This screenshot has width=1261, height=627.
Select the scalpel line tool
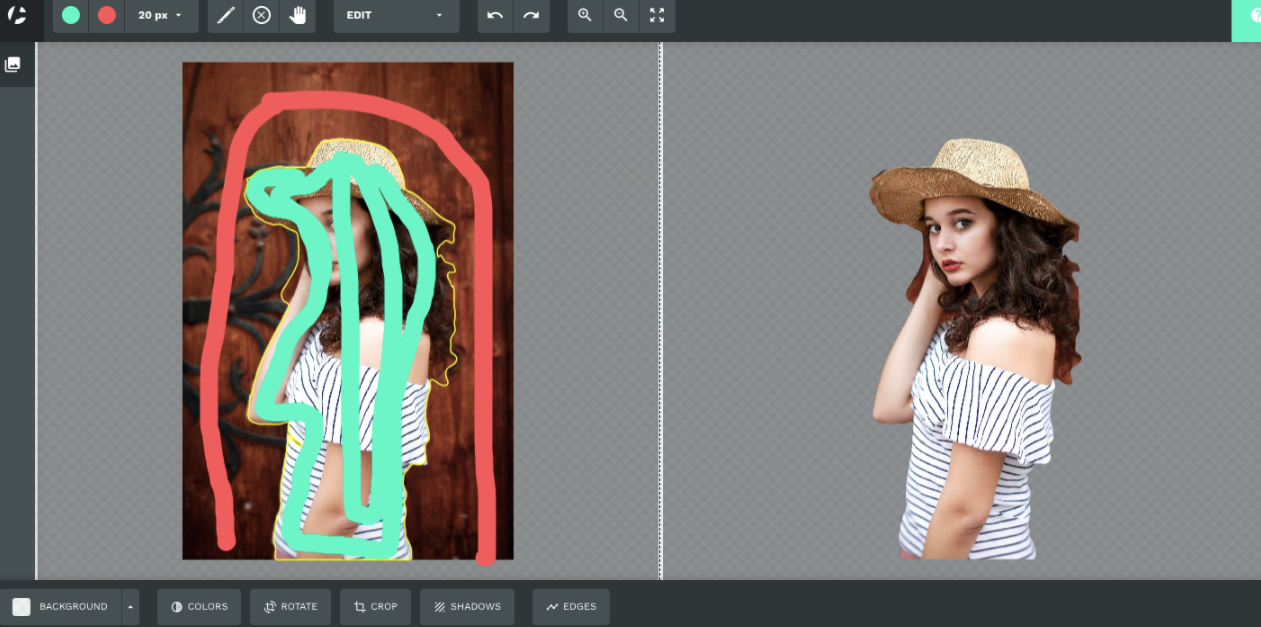[x=226, y=16]
